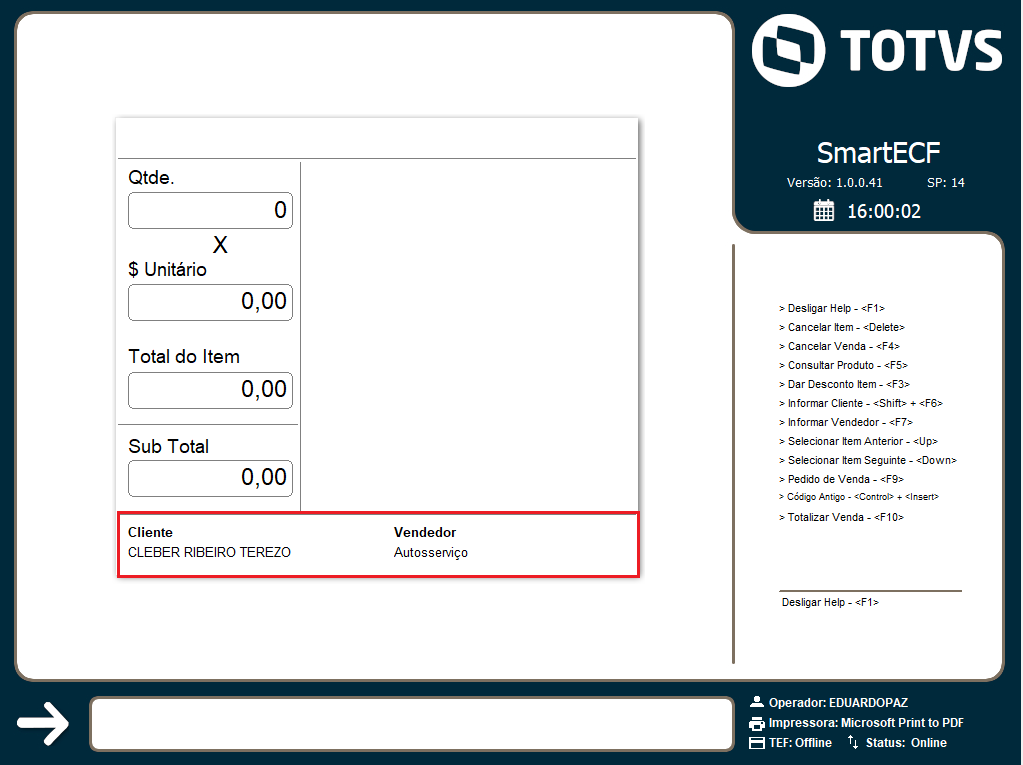Select the operator user icon
Screen dimensions: 1023x765
pyautogui.click(x=757, y=702)
